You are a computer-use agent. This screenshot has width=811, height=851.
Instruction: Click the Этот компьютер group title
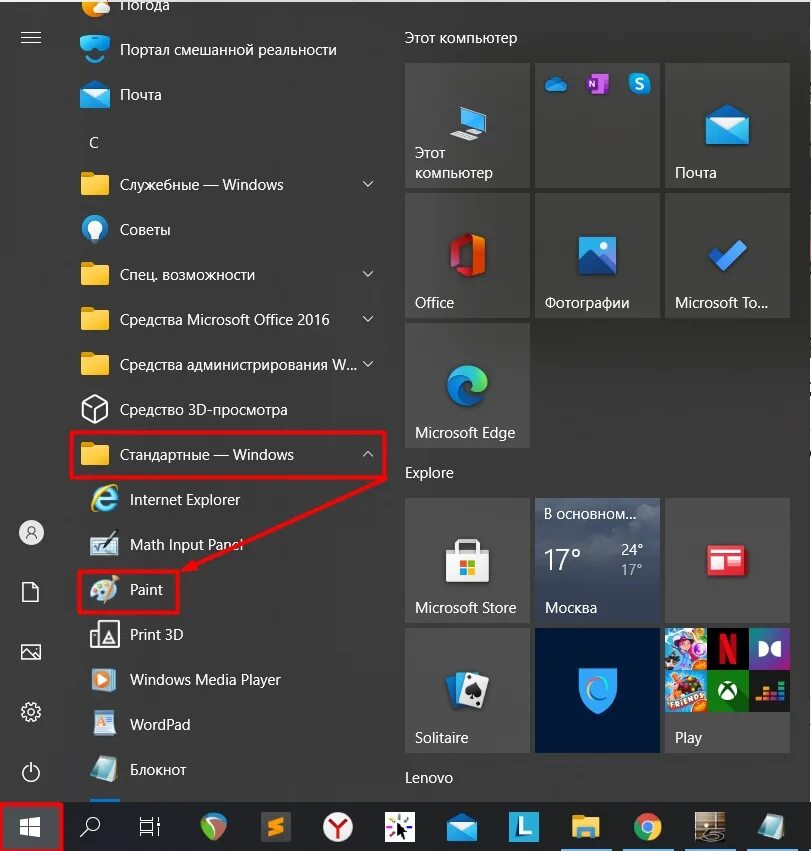pyautogui.click(x=461, y=38)
